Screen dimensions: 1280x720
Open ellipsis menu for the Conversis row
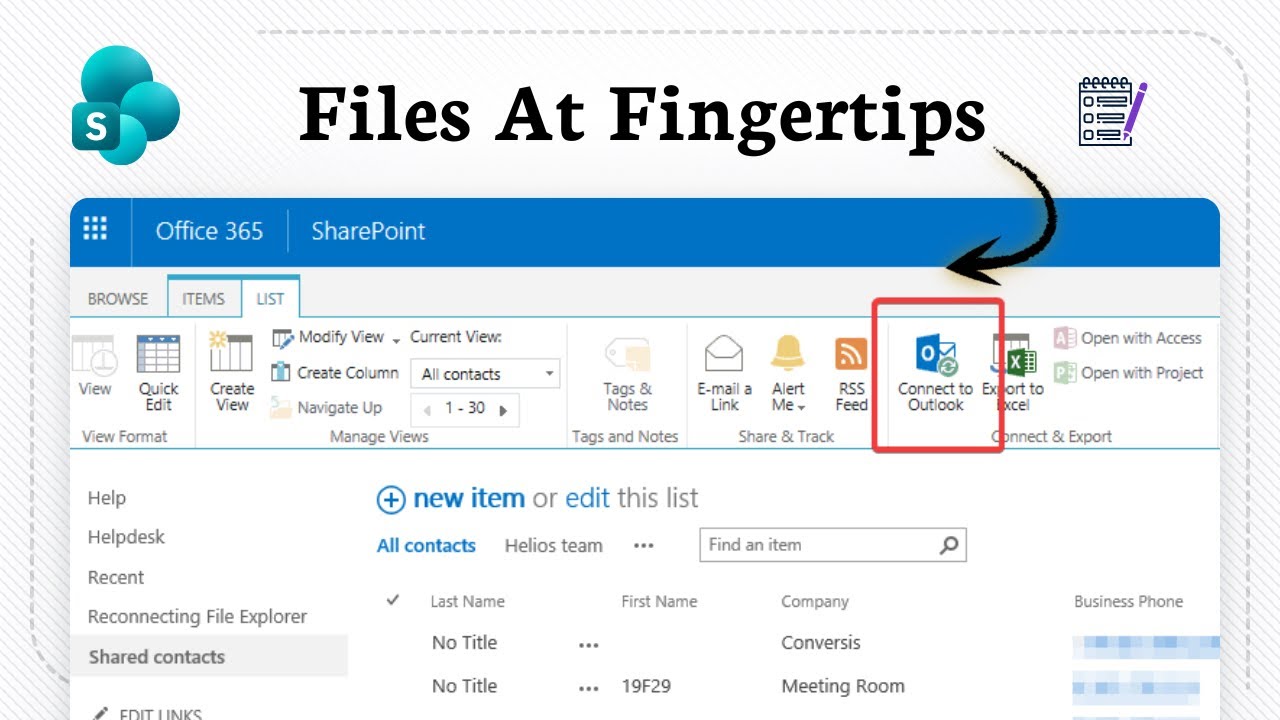point(588,645)
